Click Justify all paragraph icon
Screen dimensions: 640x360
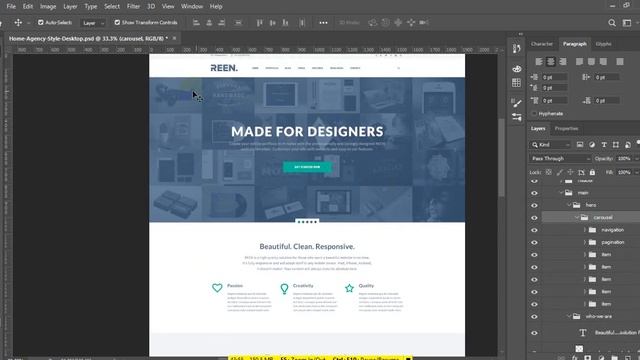click(620, 62)
